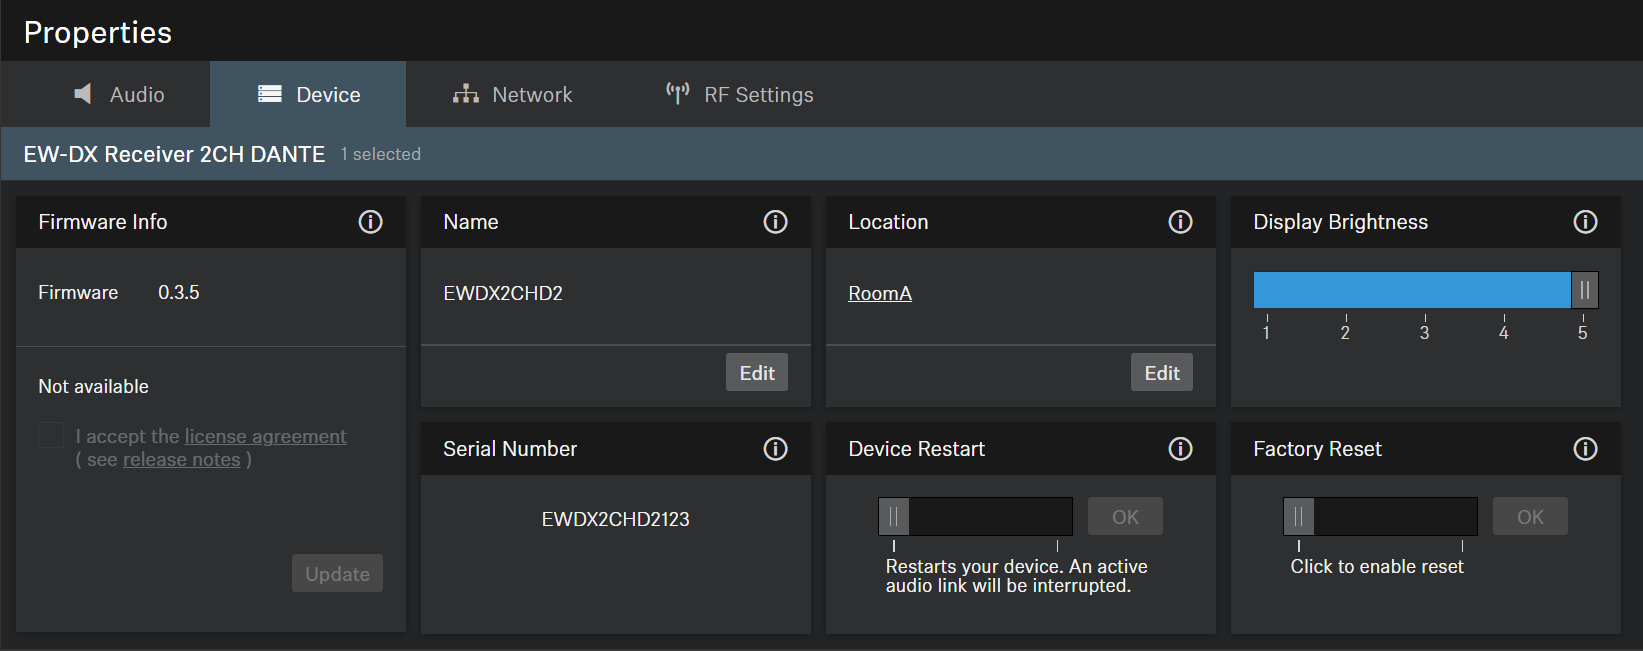Open the release notes link
Screen dimensions: 1643x651
click(181, 460)
